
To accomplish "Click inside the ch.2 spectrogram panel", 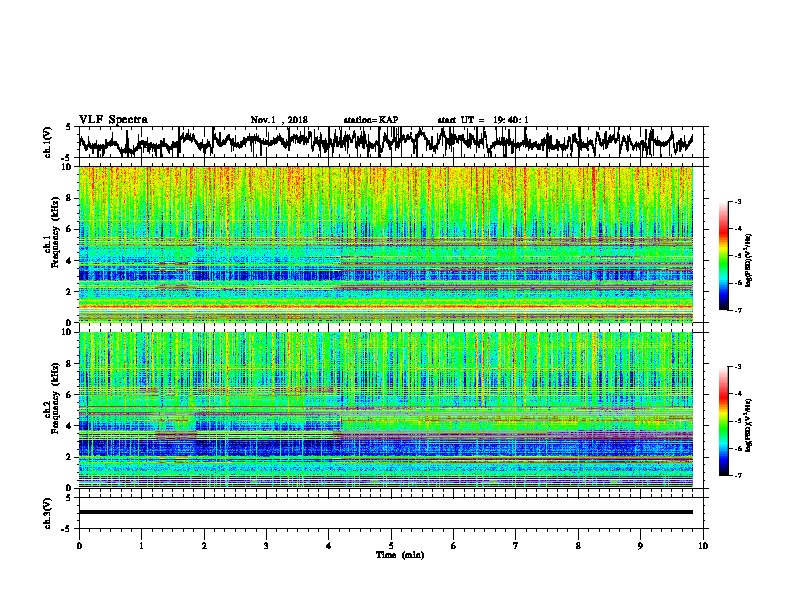I will 386,410.
